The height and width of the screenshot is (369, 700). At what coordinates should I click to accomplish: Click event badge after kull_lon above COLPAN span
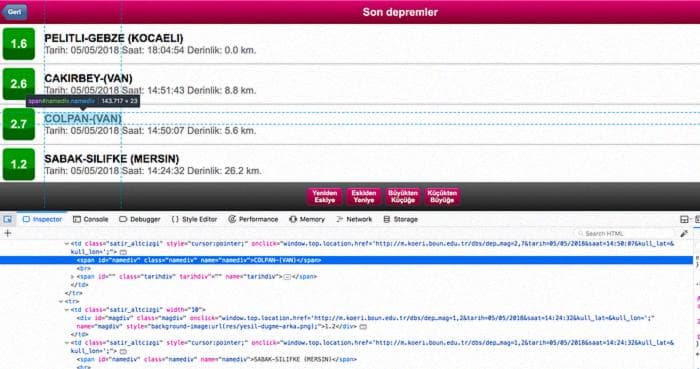point(123,252)
